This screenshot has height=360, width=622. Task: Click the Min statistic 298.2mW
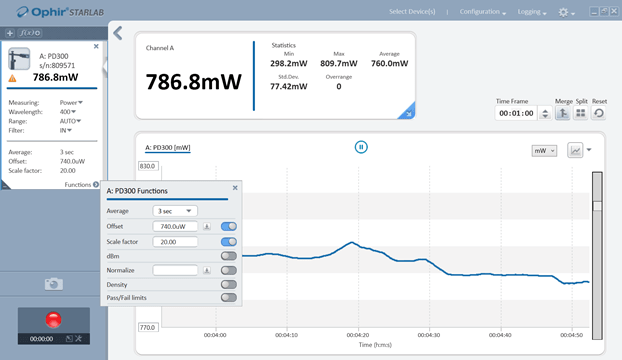point(289,63)
